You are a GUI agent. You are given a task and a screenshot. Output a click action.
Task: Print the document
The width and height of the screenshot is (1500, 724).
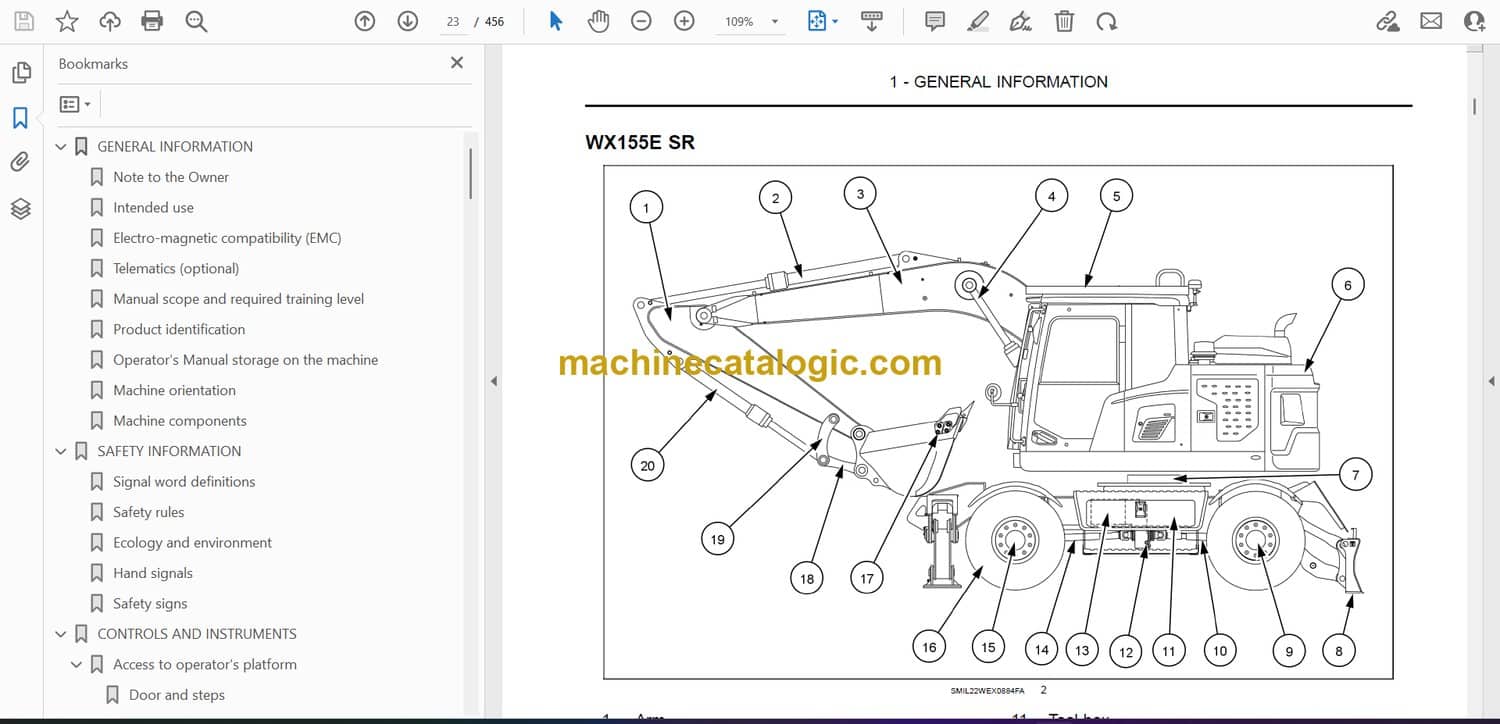152,21
